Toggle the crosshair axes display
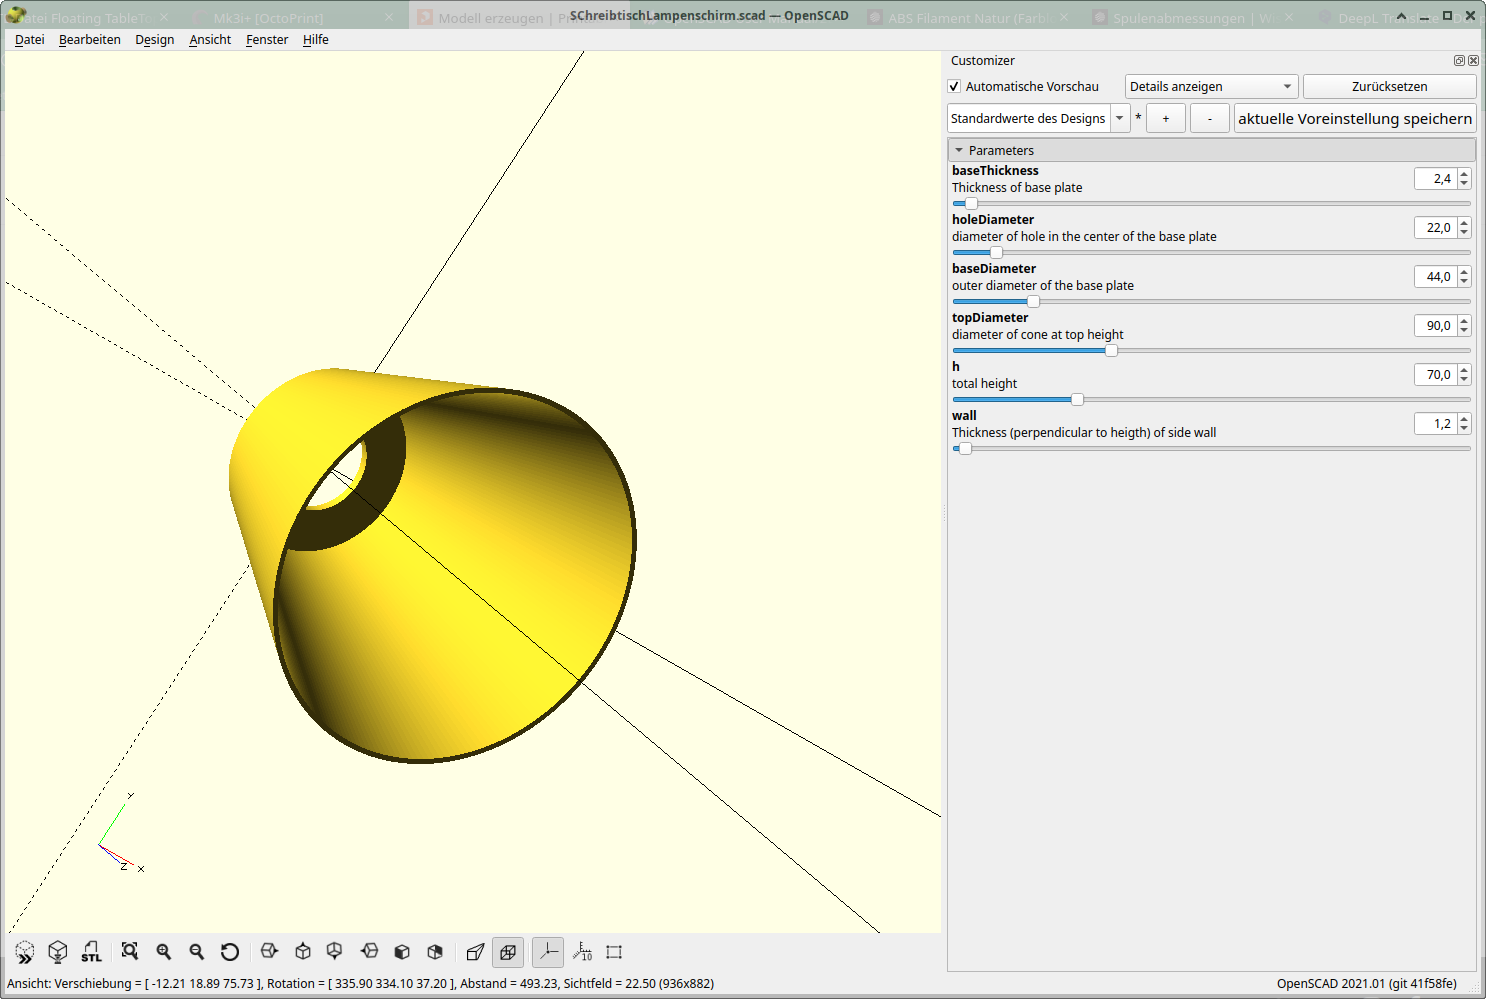This screenshot has height=999, width=1486. coord(547,952)
